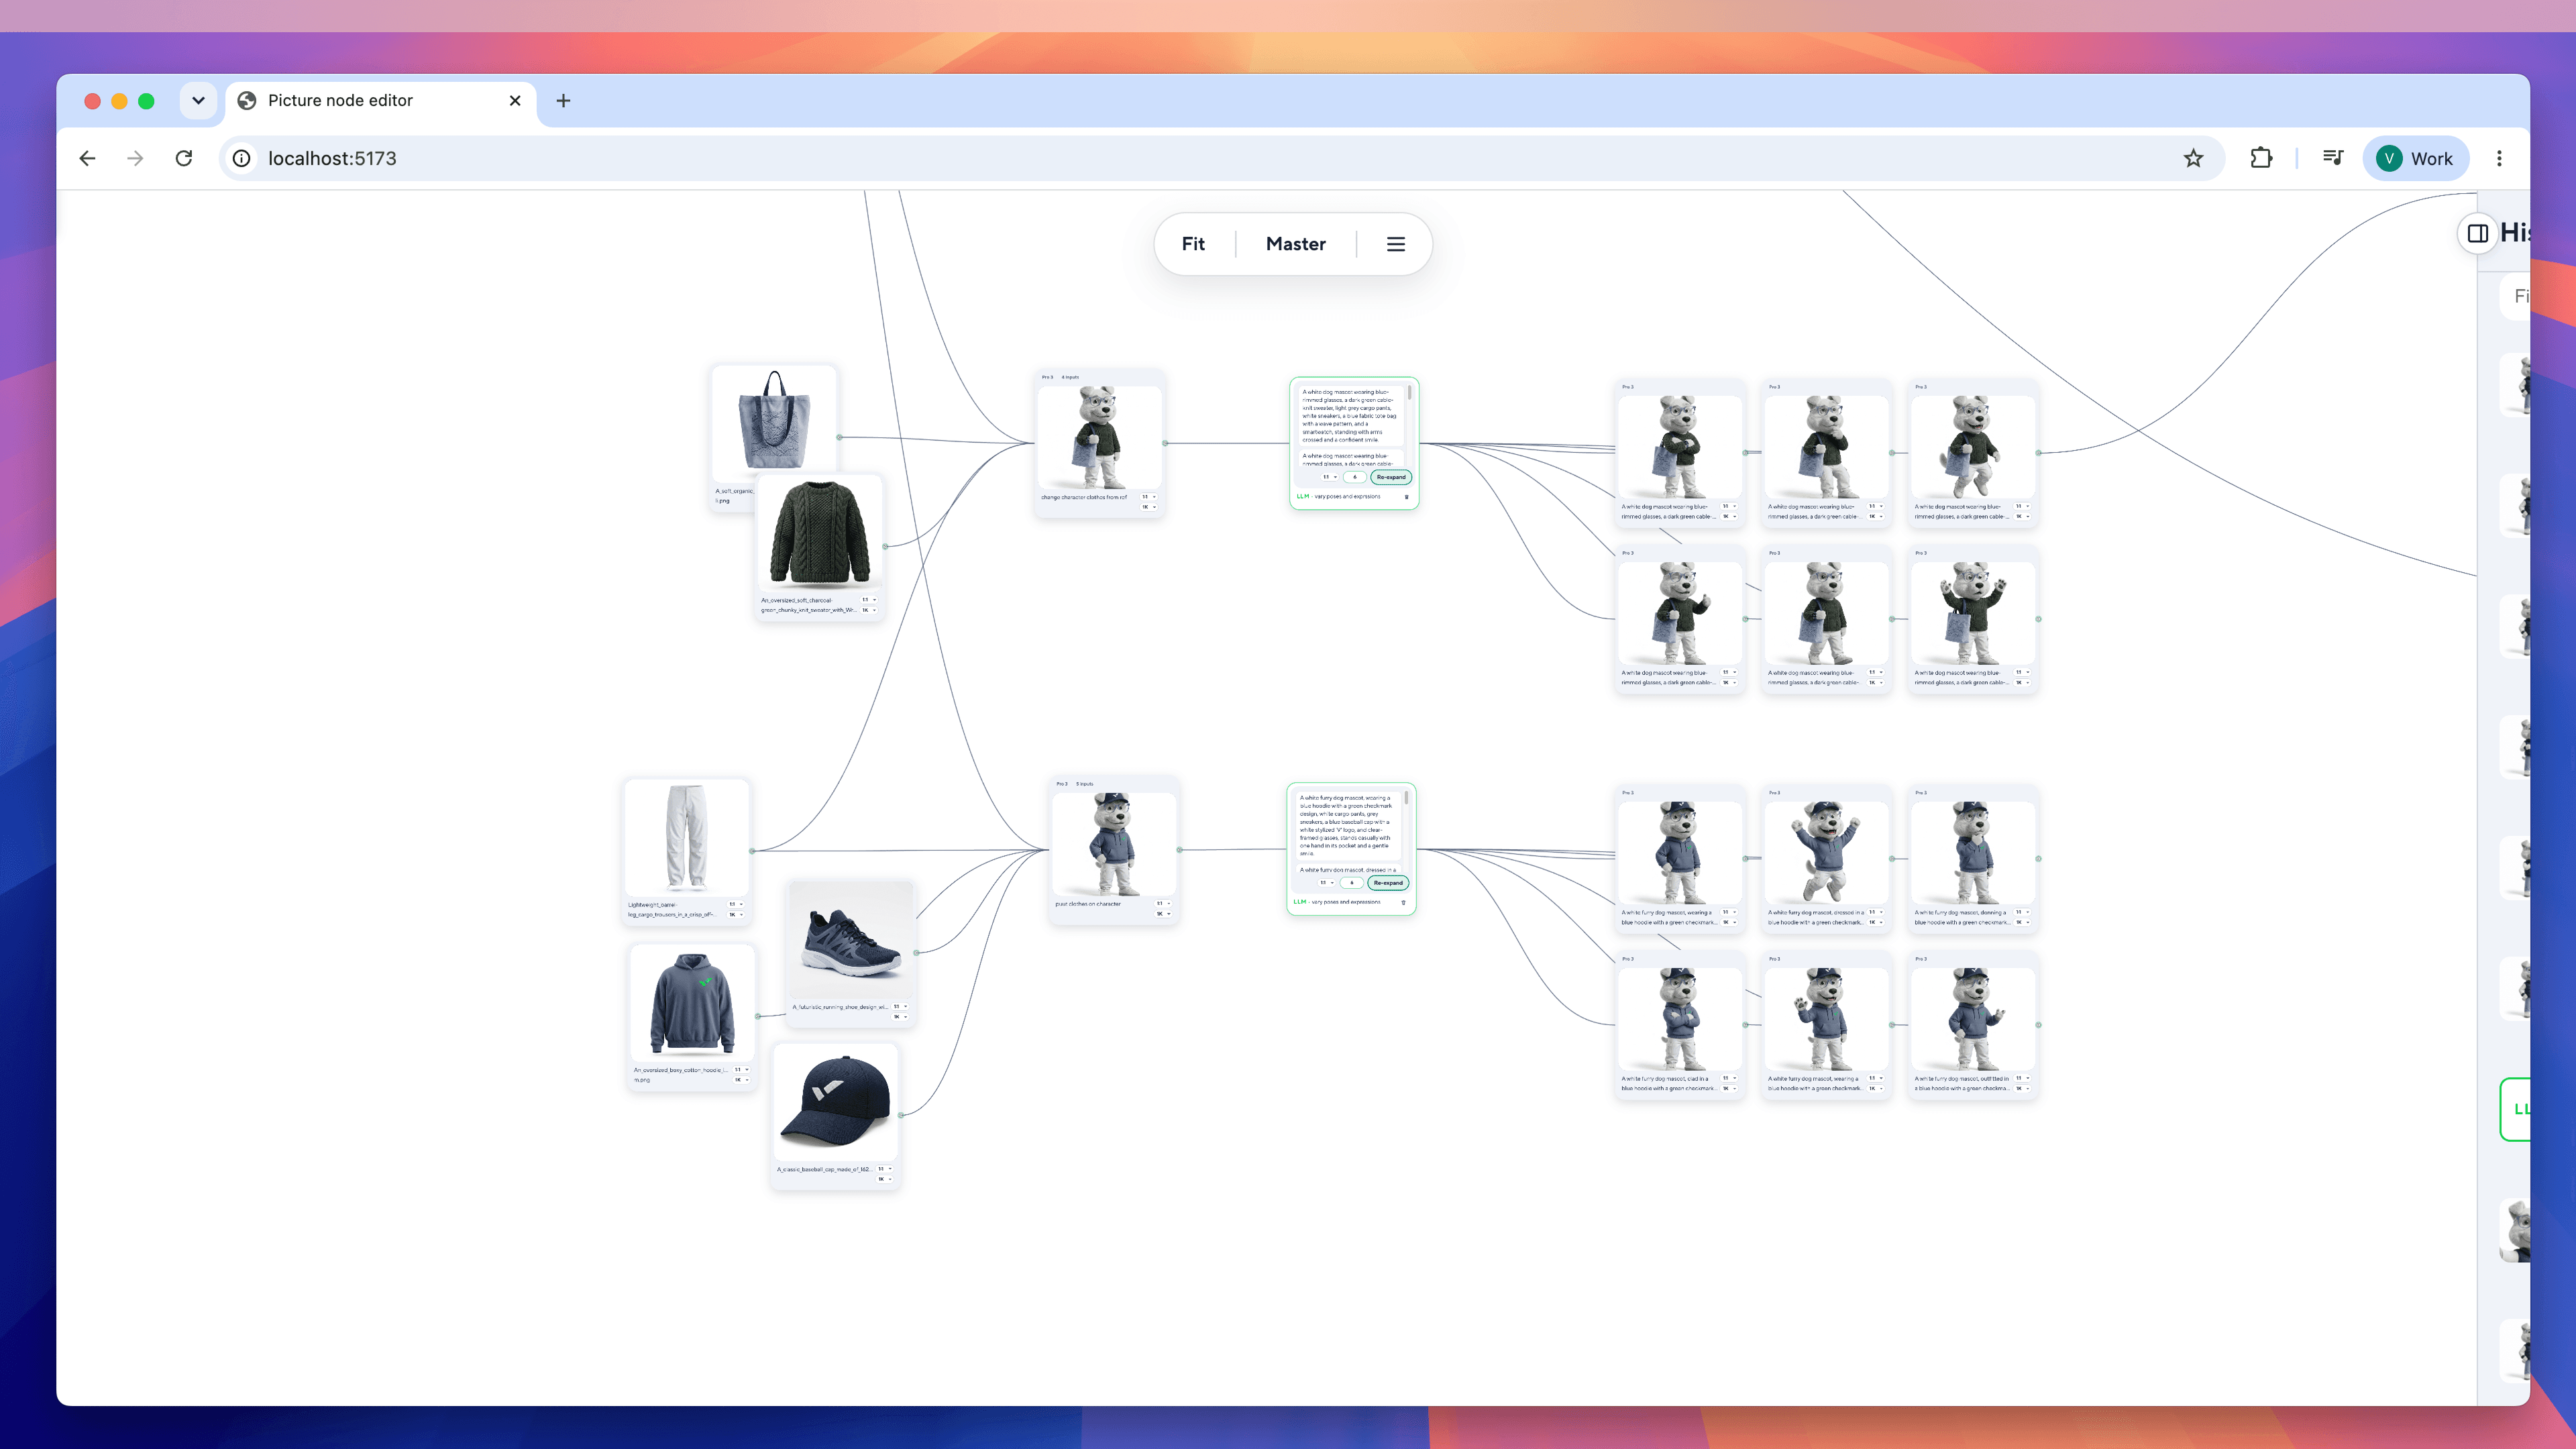Select thumbs-up mascot in green sweater
Image resolution: width=2576 pixels, height=1449 pixels.
coord(1680,613)
